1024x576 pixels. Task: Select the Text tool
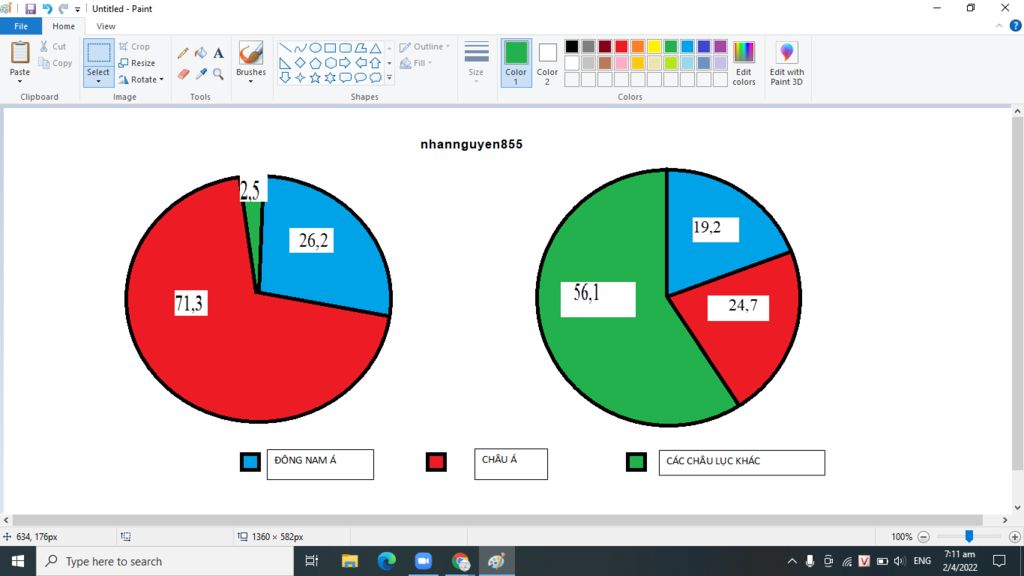[218, 54]
